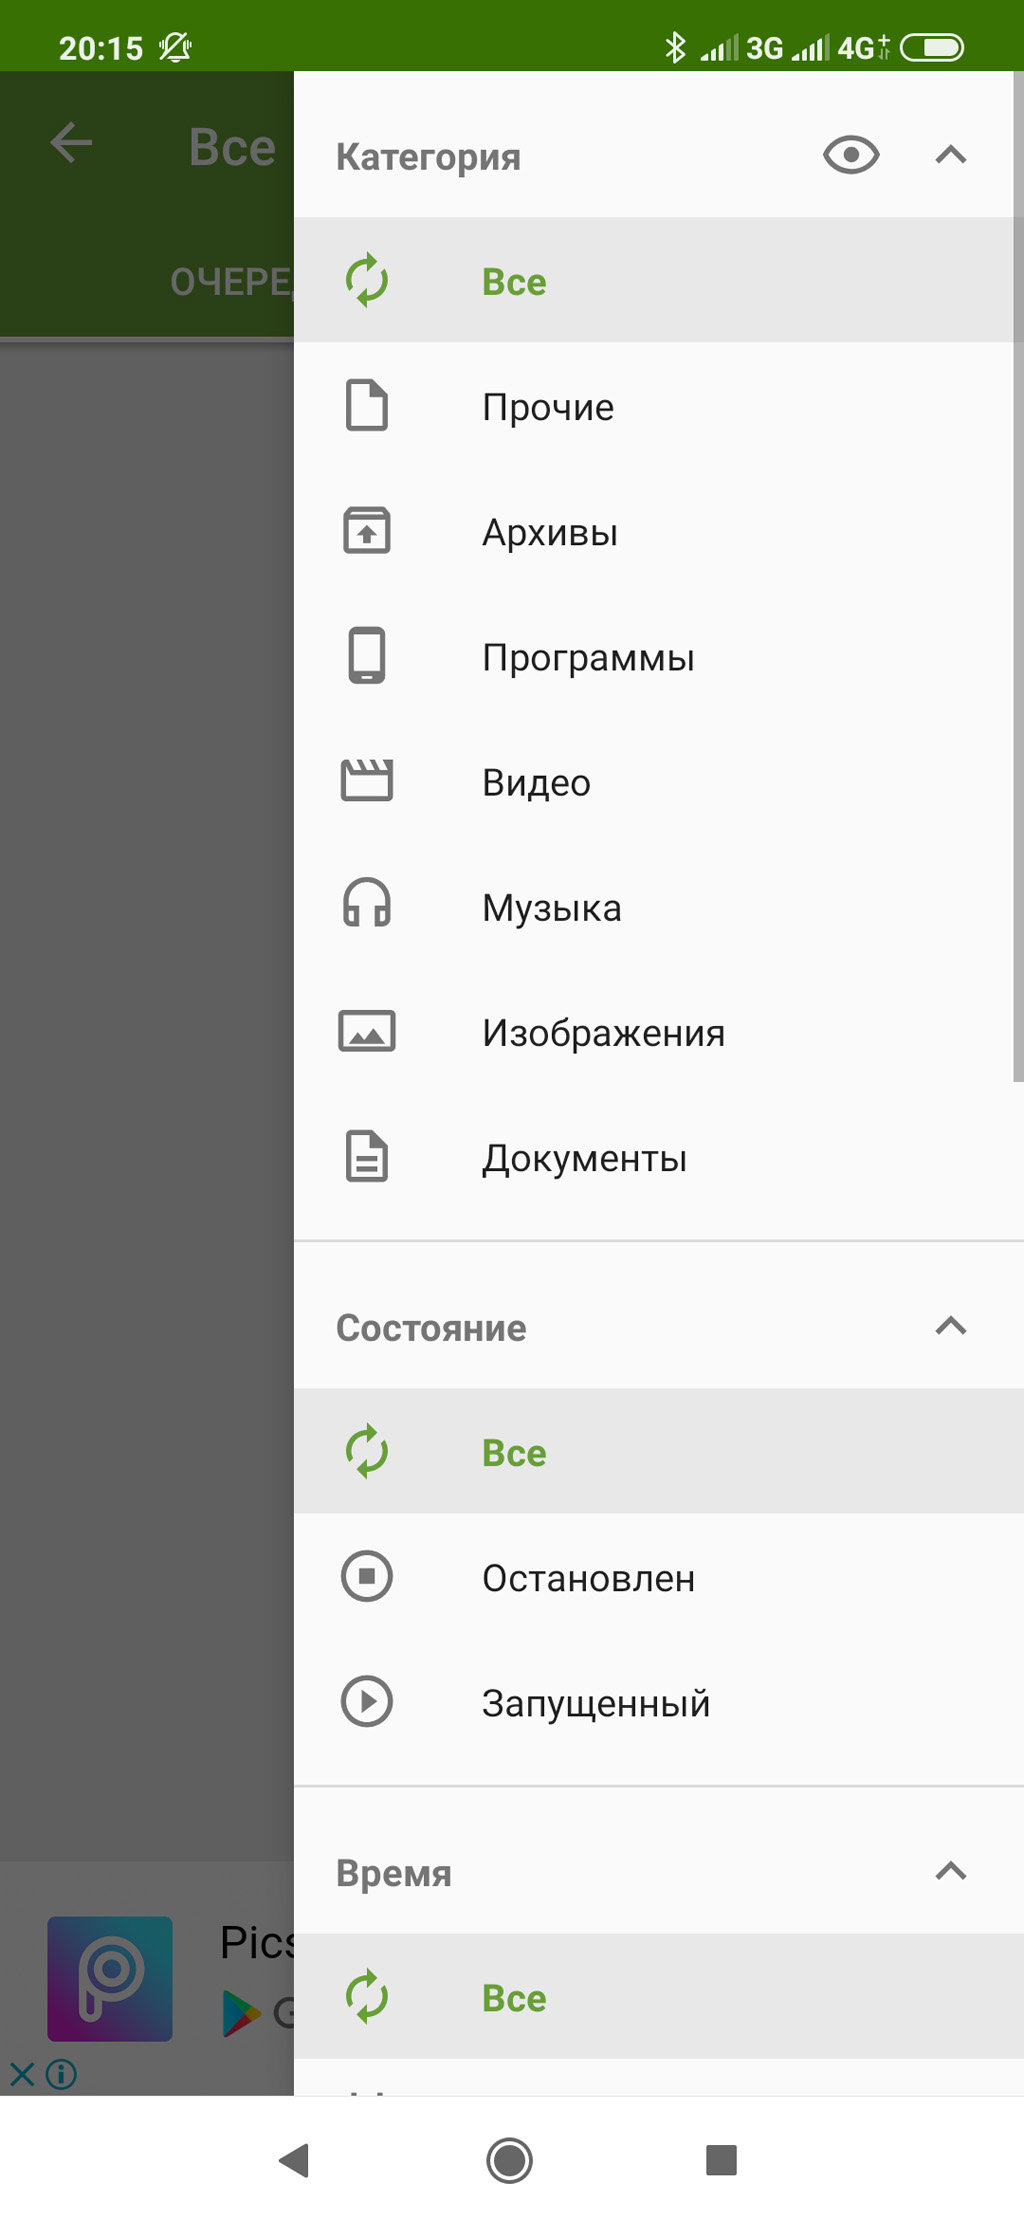
Task: Click the headphones icon beside Музыка
Action: [x=367, y=903]
